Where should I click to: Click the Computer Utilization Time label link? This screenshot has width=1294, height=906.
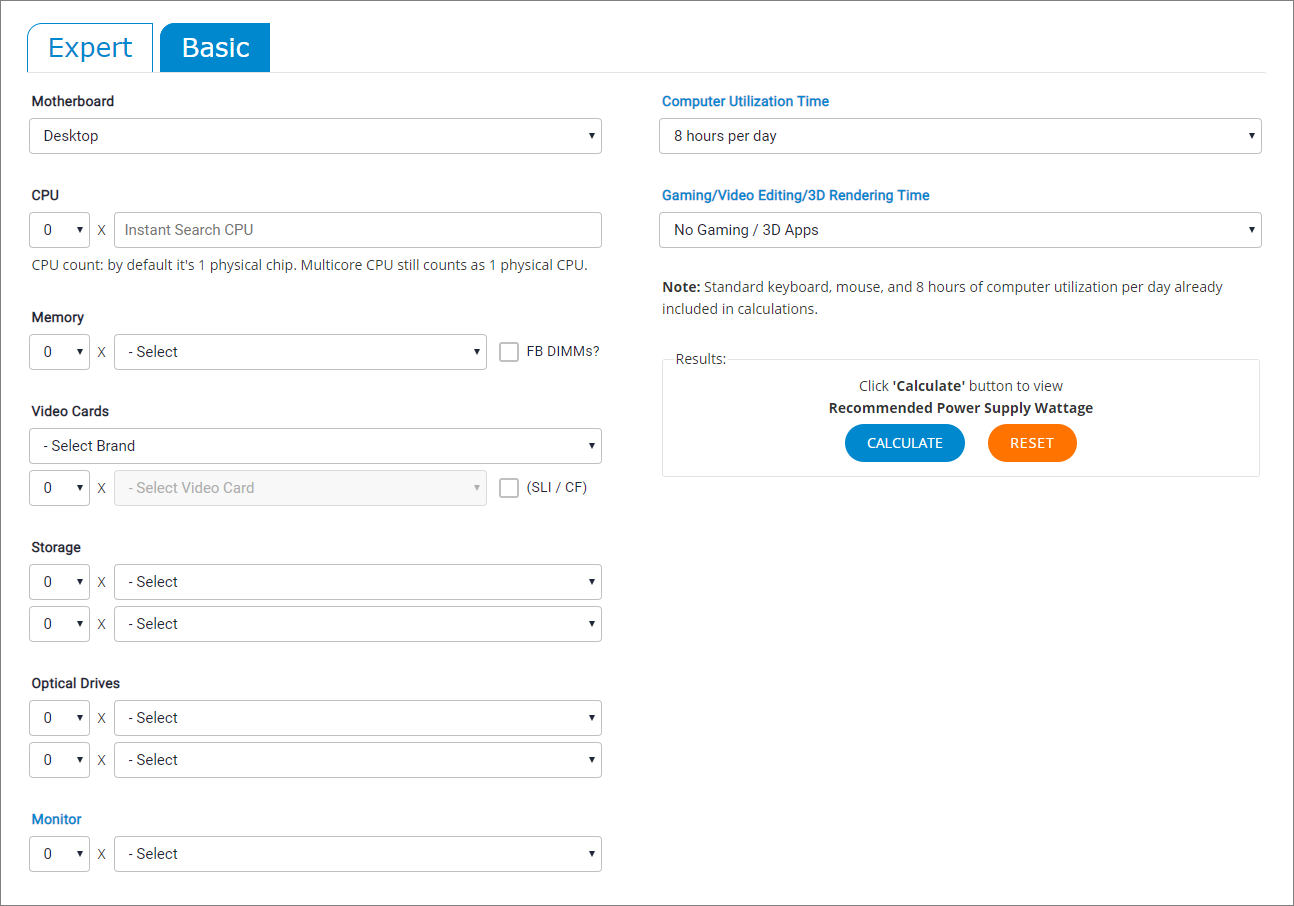(746, 101)
